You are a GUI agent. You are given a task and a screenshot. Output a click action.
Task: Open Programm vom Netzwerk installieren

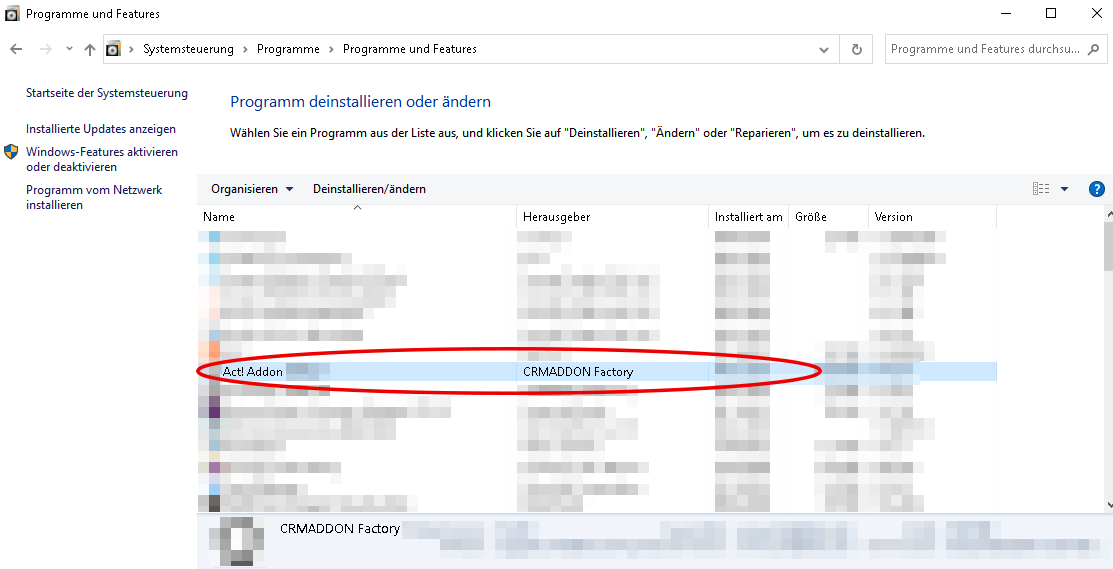(94, 197)
